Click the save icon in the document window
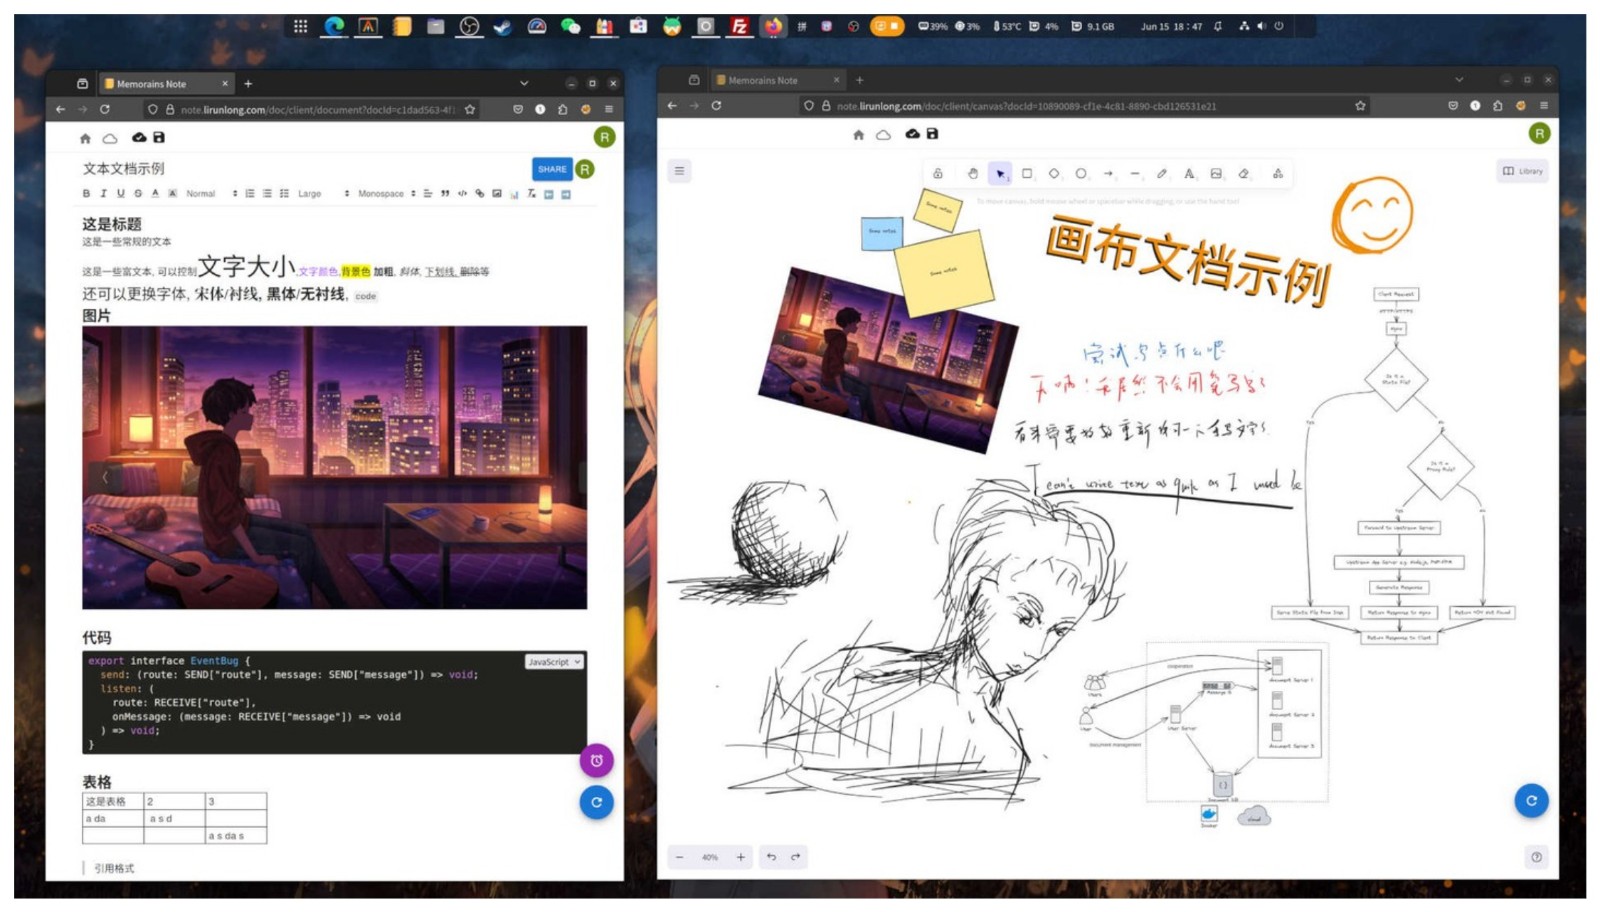This screenshot has height=912, width=1600. 158,137
